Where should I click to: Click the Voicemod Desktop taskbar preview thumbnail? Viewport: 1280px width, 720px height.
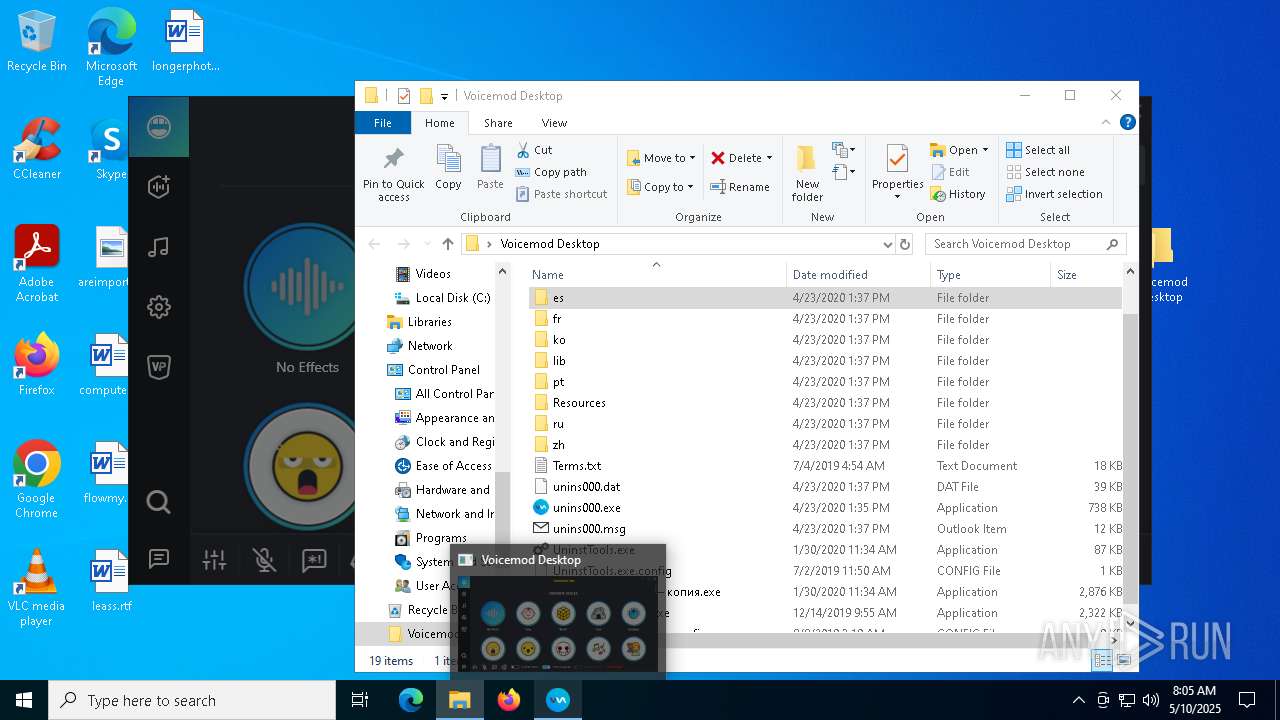[x=558, y=612]
